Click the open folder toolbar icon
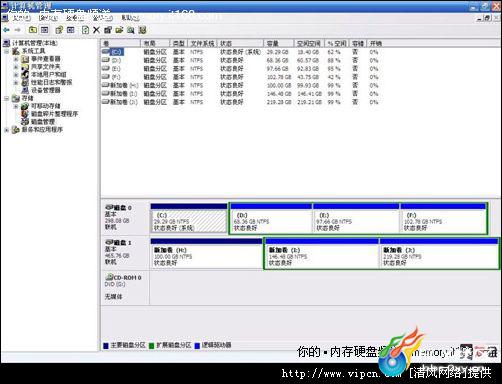 [x=119, y=30]
